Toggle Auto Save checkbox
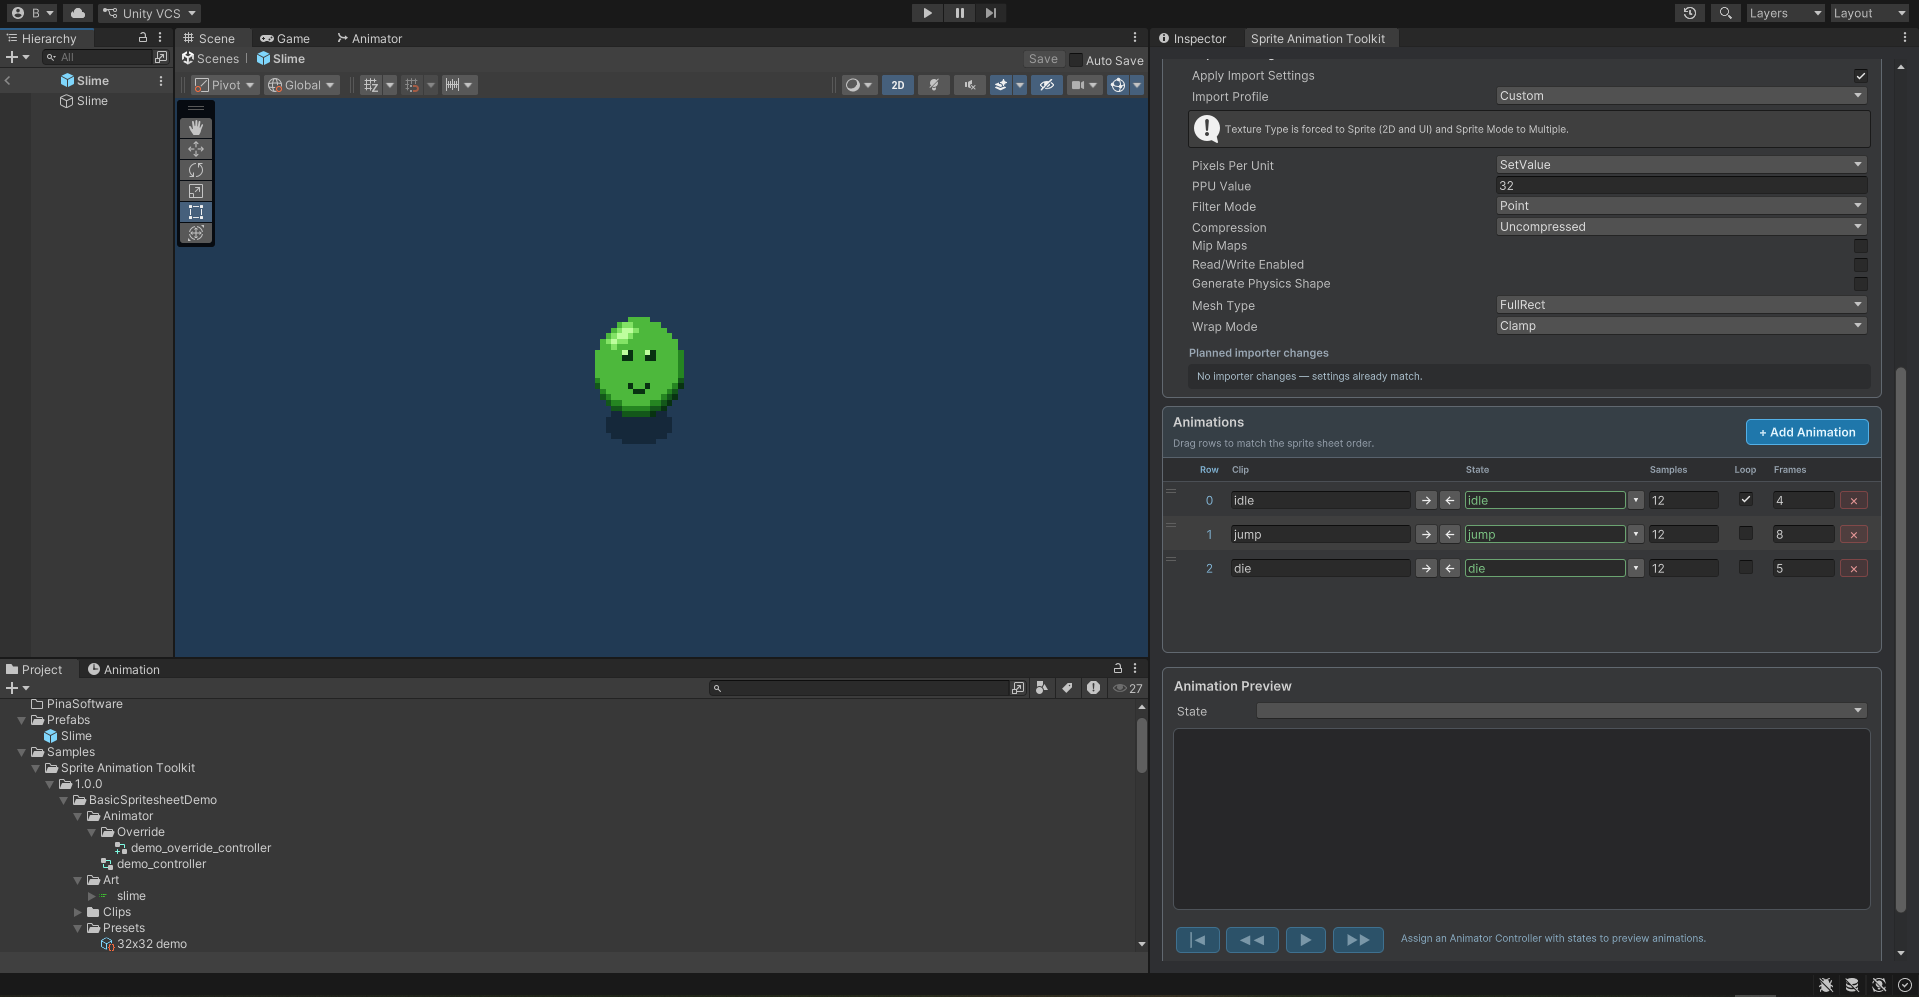The image size is (1919, 997). click(x=1076, y=60)
